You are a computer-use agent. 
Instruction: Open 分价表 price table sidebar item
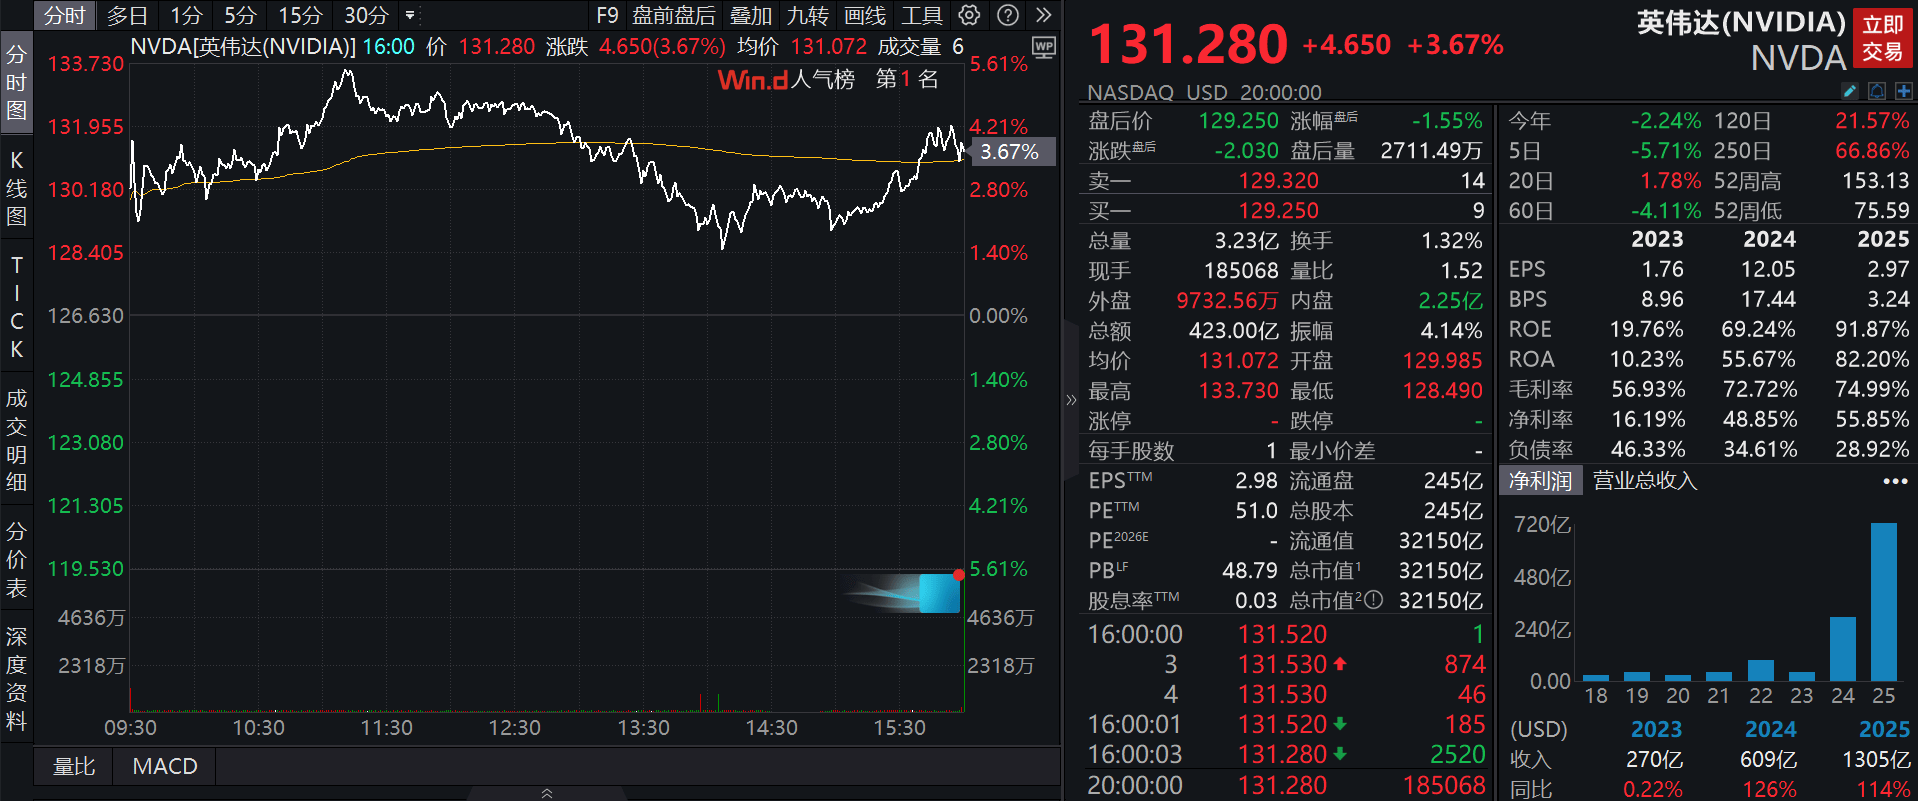[16, 559]
